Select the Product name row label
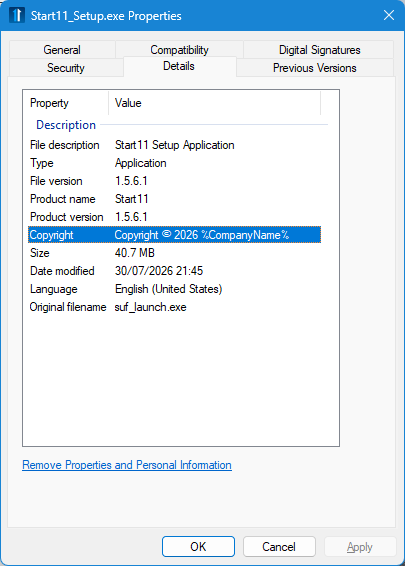Viewport: 405px width, 566px height. (x=62, y=199)
